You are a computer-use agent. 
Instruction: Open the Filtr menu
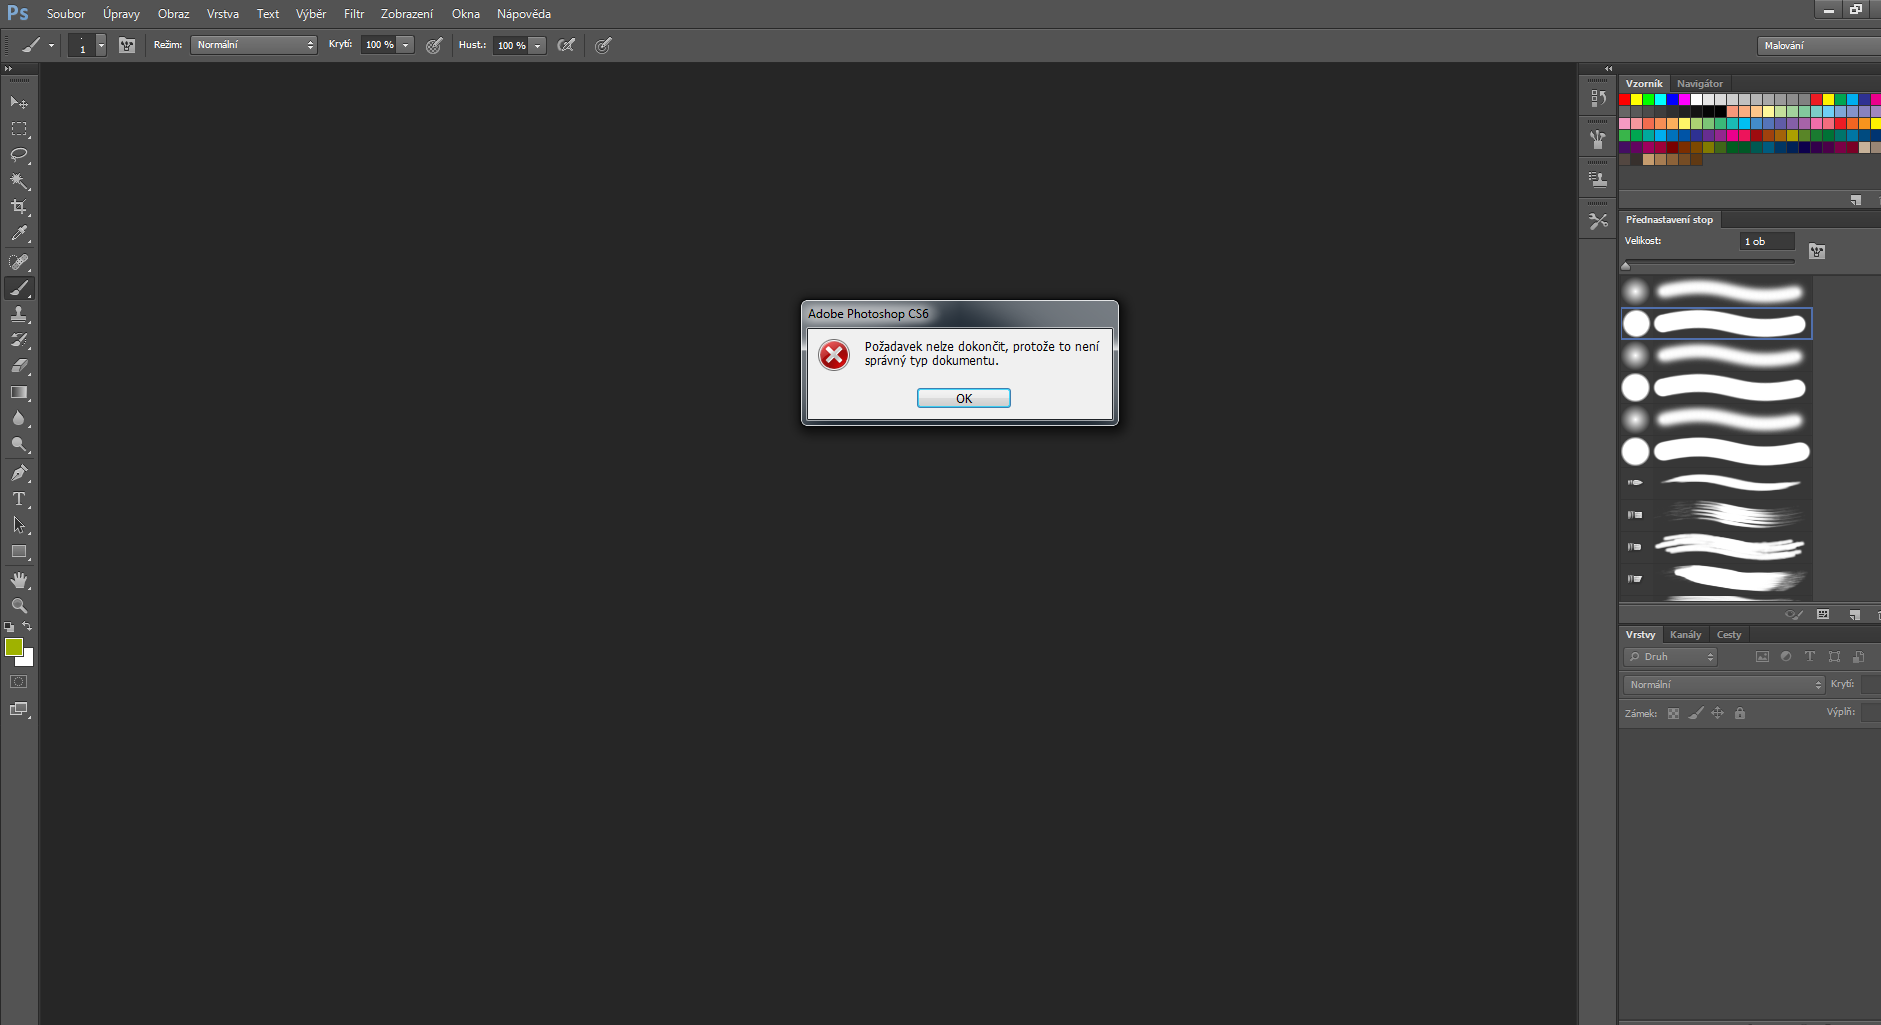click(354, 14)
